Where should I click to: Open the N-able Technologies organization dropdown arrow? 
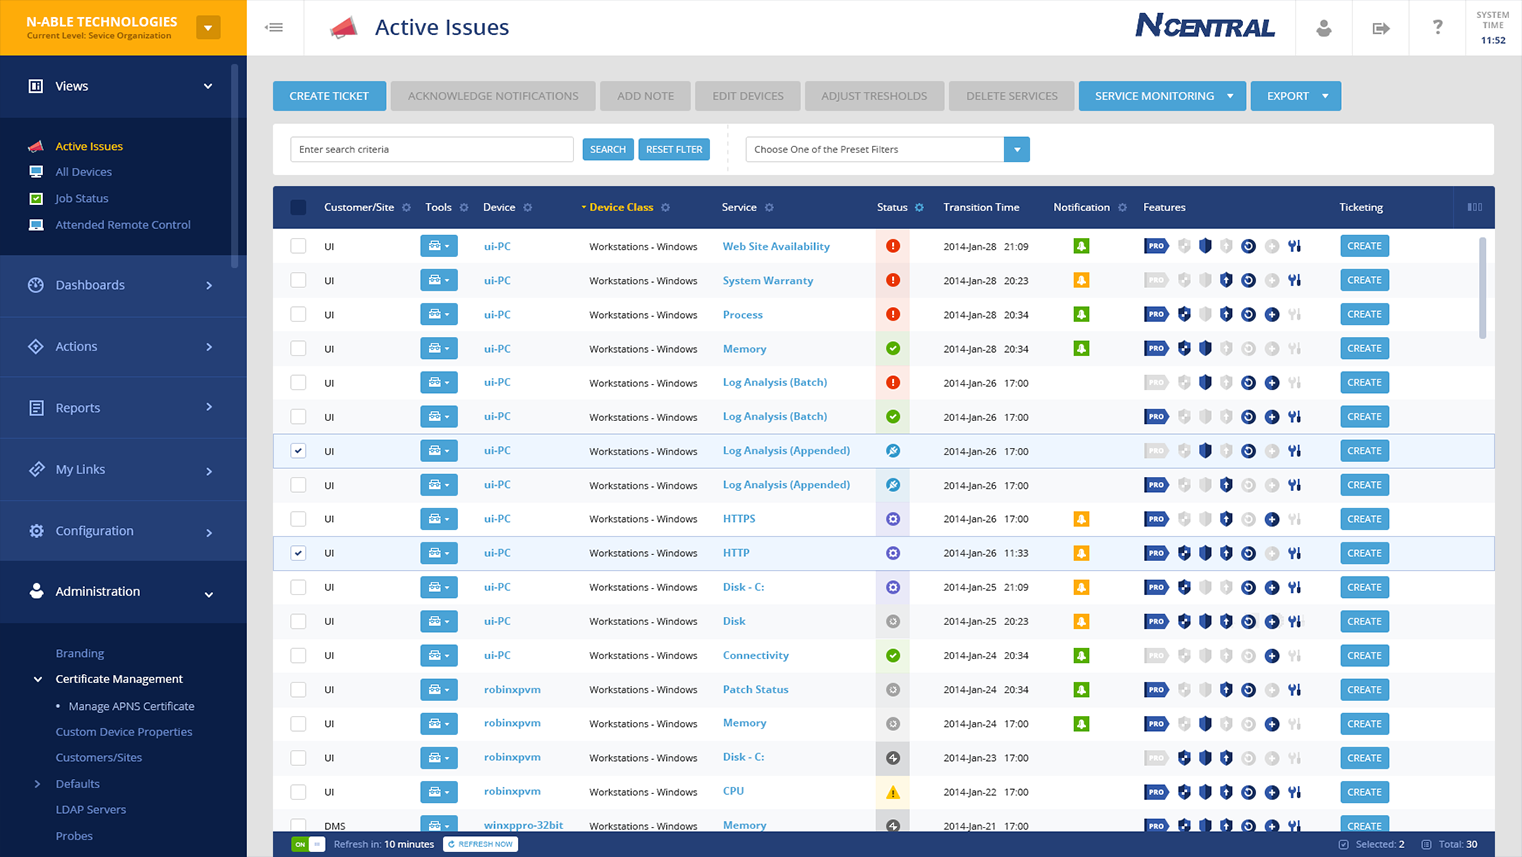(x=208, y=28)
